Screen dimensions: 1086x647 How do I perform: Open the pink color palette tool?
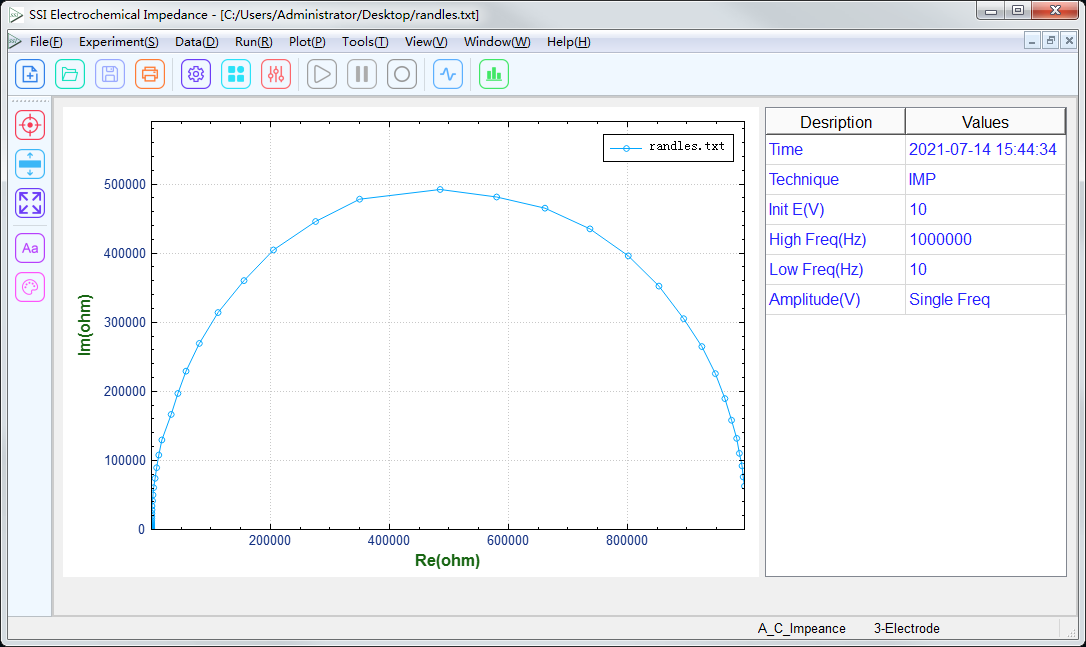click(x=30, y=287)
